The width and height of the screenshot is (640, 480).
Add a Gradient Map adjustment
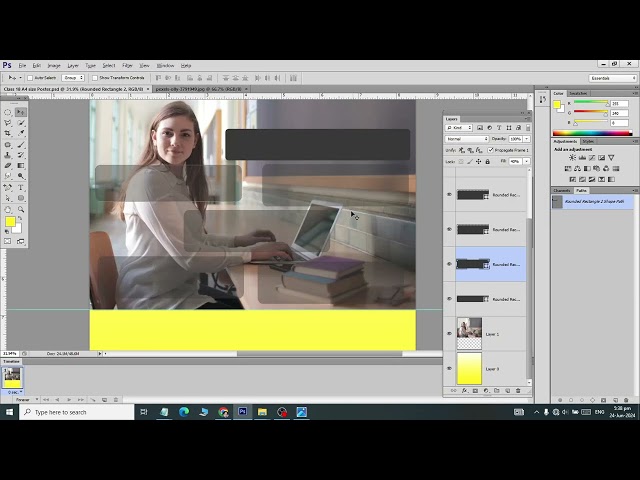tap(611, 179)
